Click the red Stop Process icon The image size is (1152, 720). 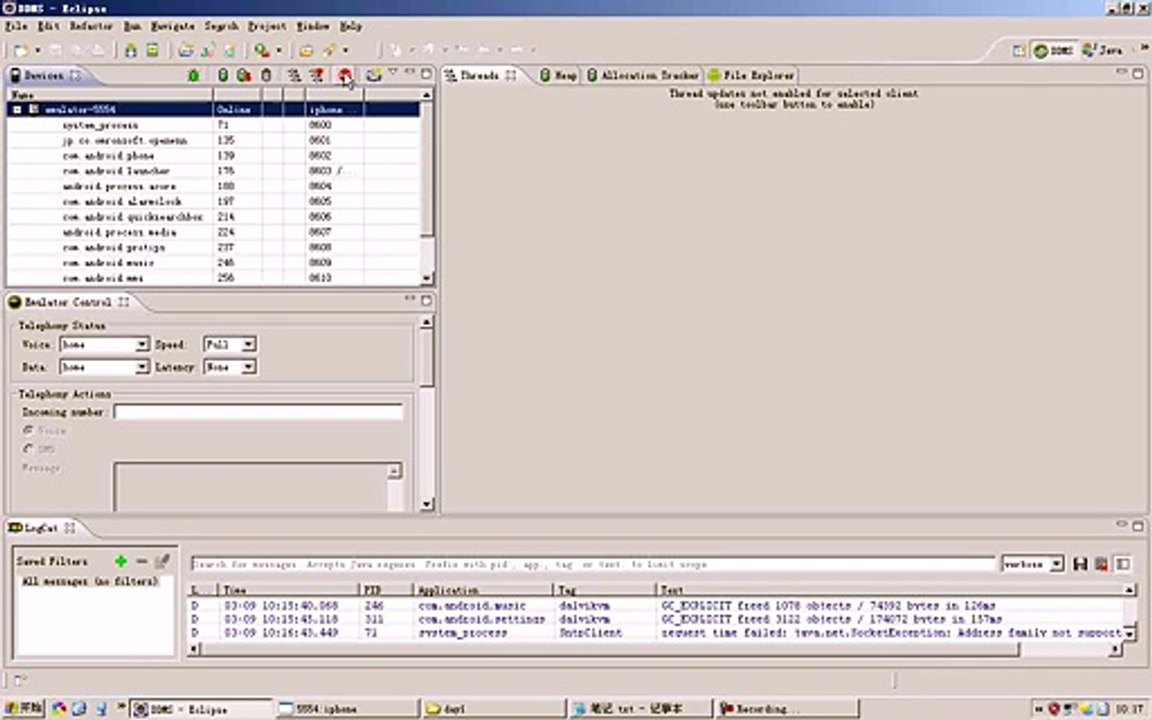[345, 75]
